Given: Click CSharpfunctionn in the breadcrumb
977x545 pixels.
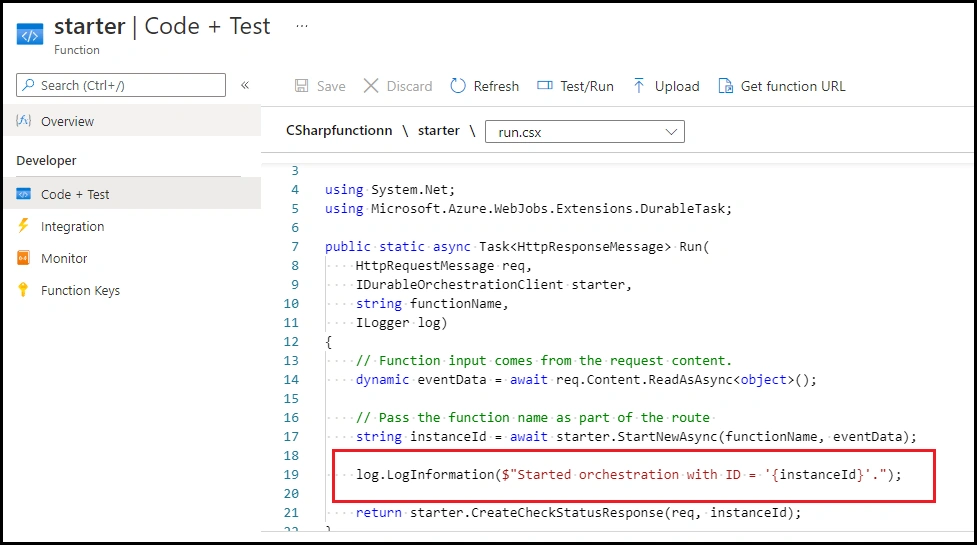Looking at the screenshot, I should click(x=339, y=131).
